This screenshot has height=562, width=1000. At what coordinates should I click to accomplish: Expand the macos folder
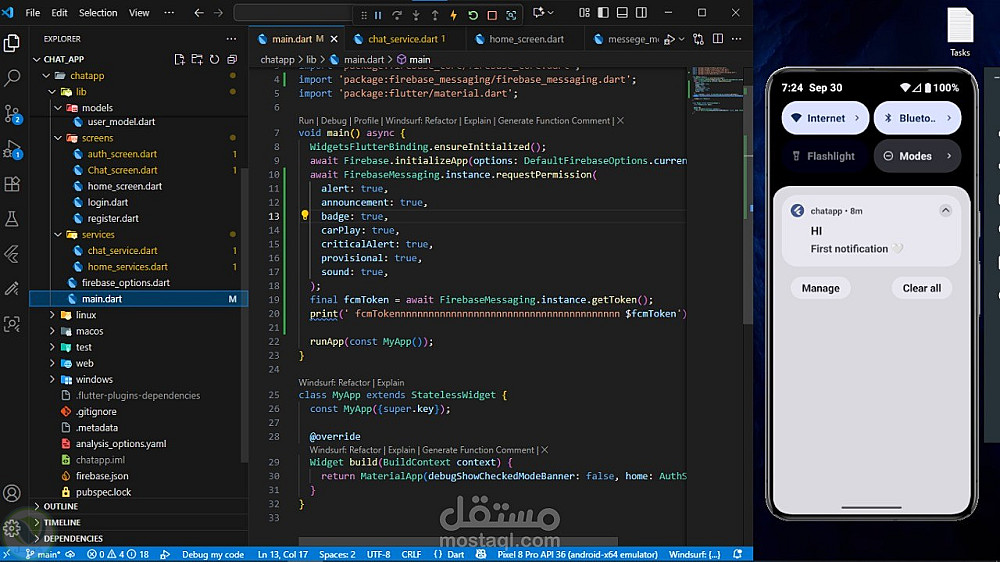click(52, 331)
